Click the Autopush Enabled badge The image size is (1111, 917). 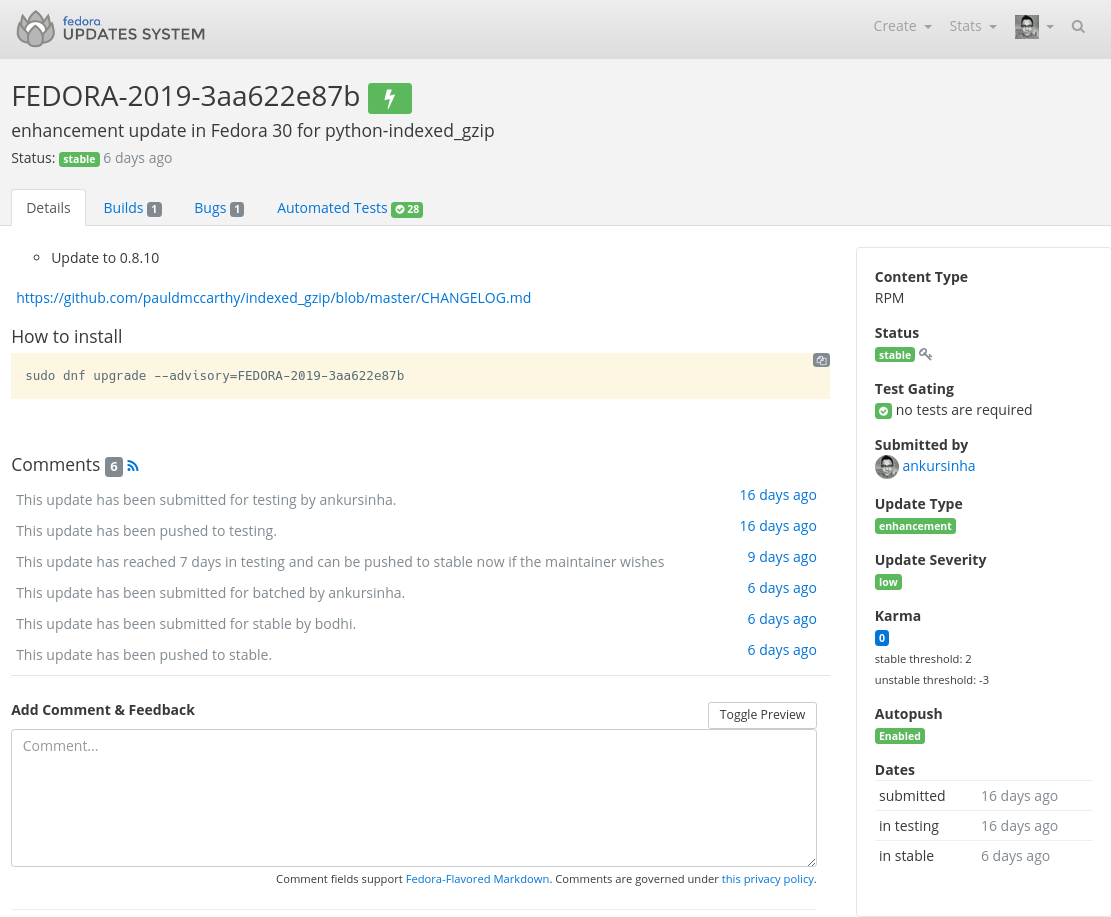900,736
